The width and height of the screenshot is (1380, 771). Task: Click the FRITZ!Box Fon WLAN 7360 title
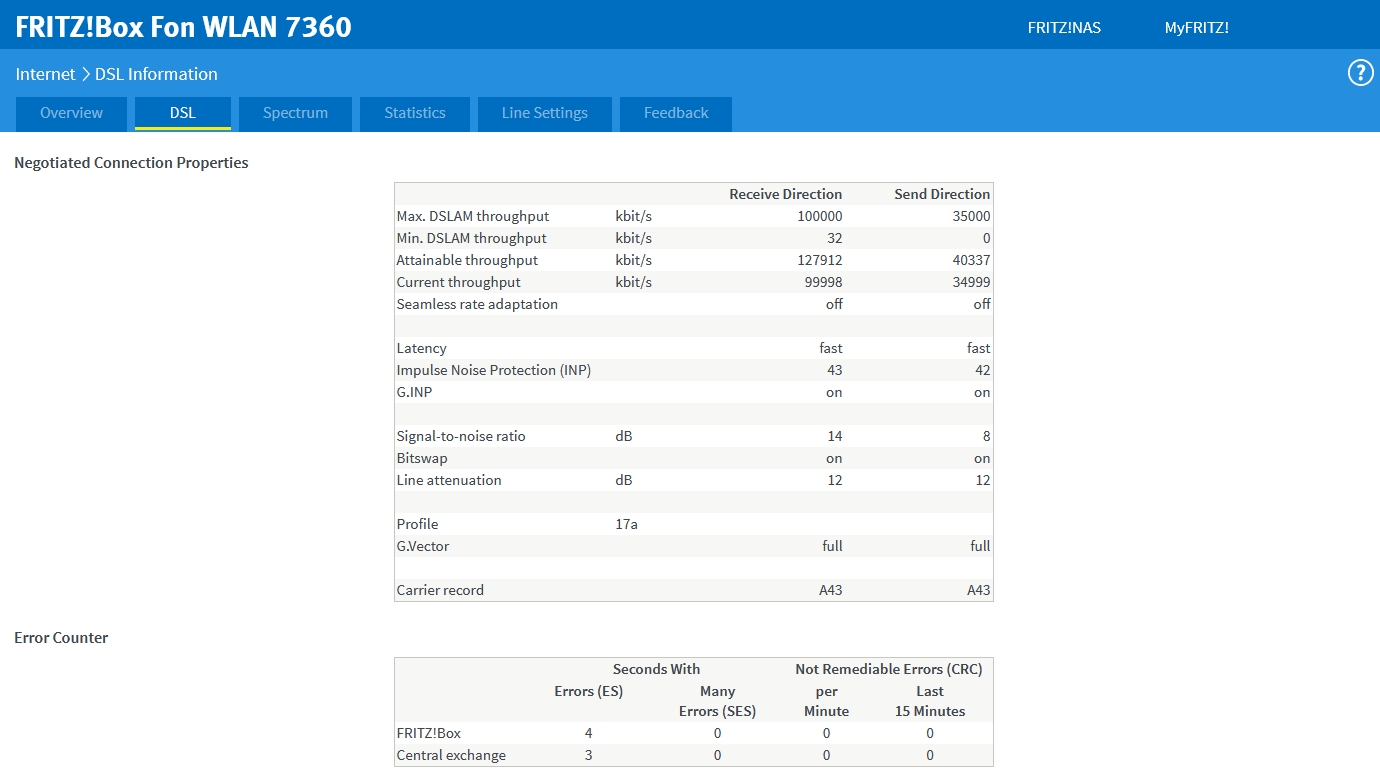(x=184, y=27)
